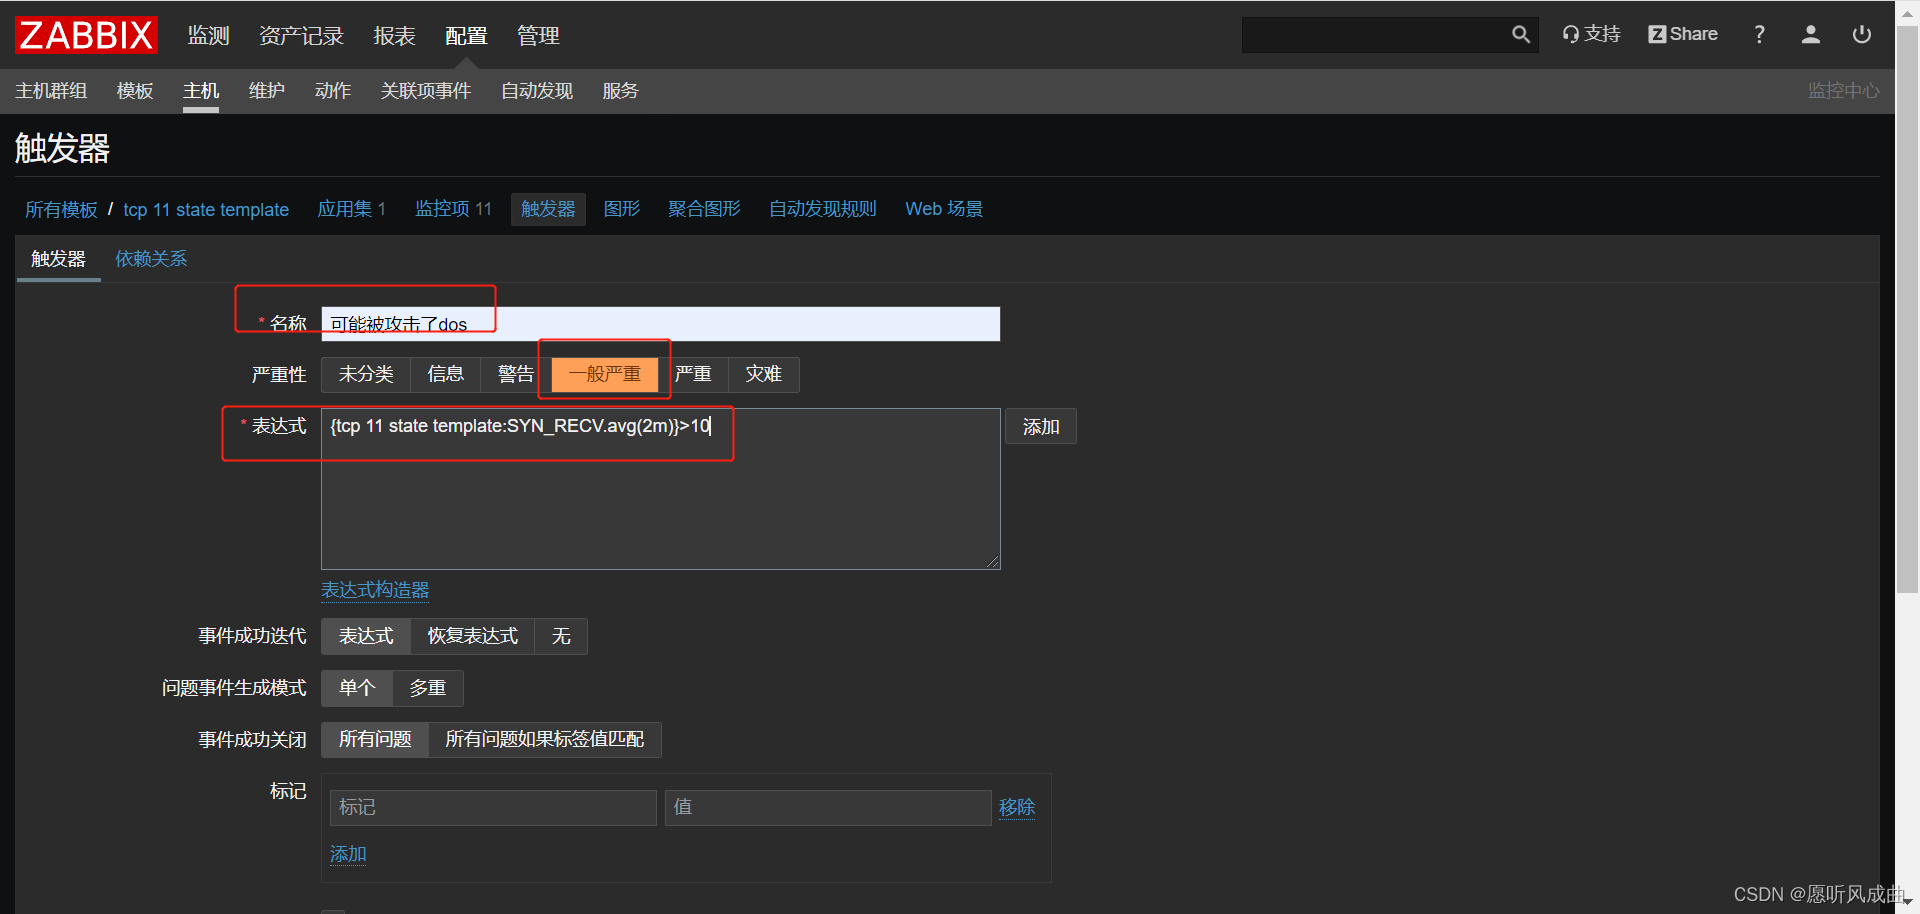Switch to the 触发器 form tab
1920x914 pixels.
pos(58,259)
